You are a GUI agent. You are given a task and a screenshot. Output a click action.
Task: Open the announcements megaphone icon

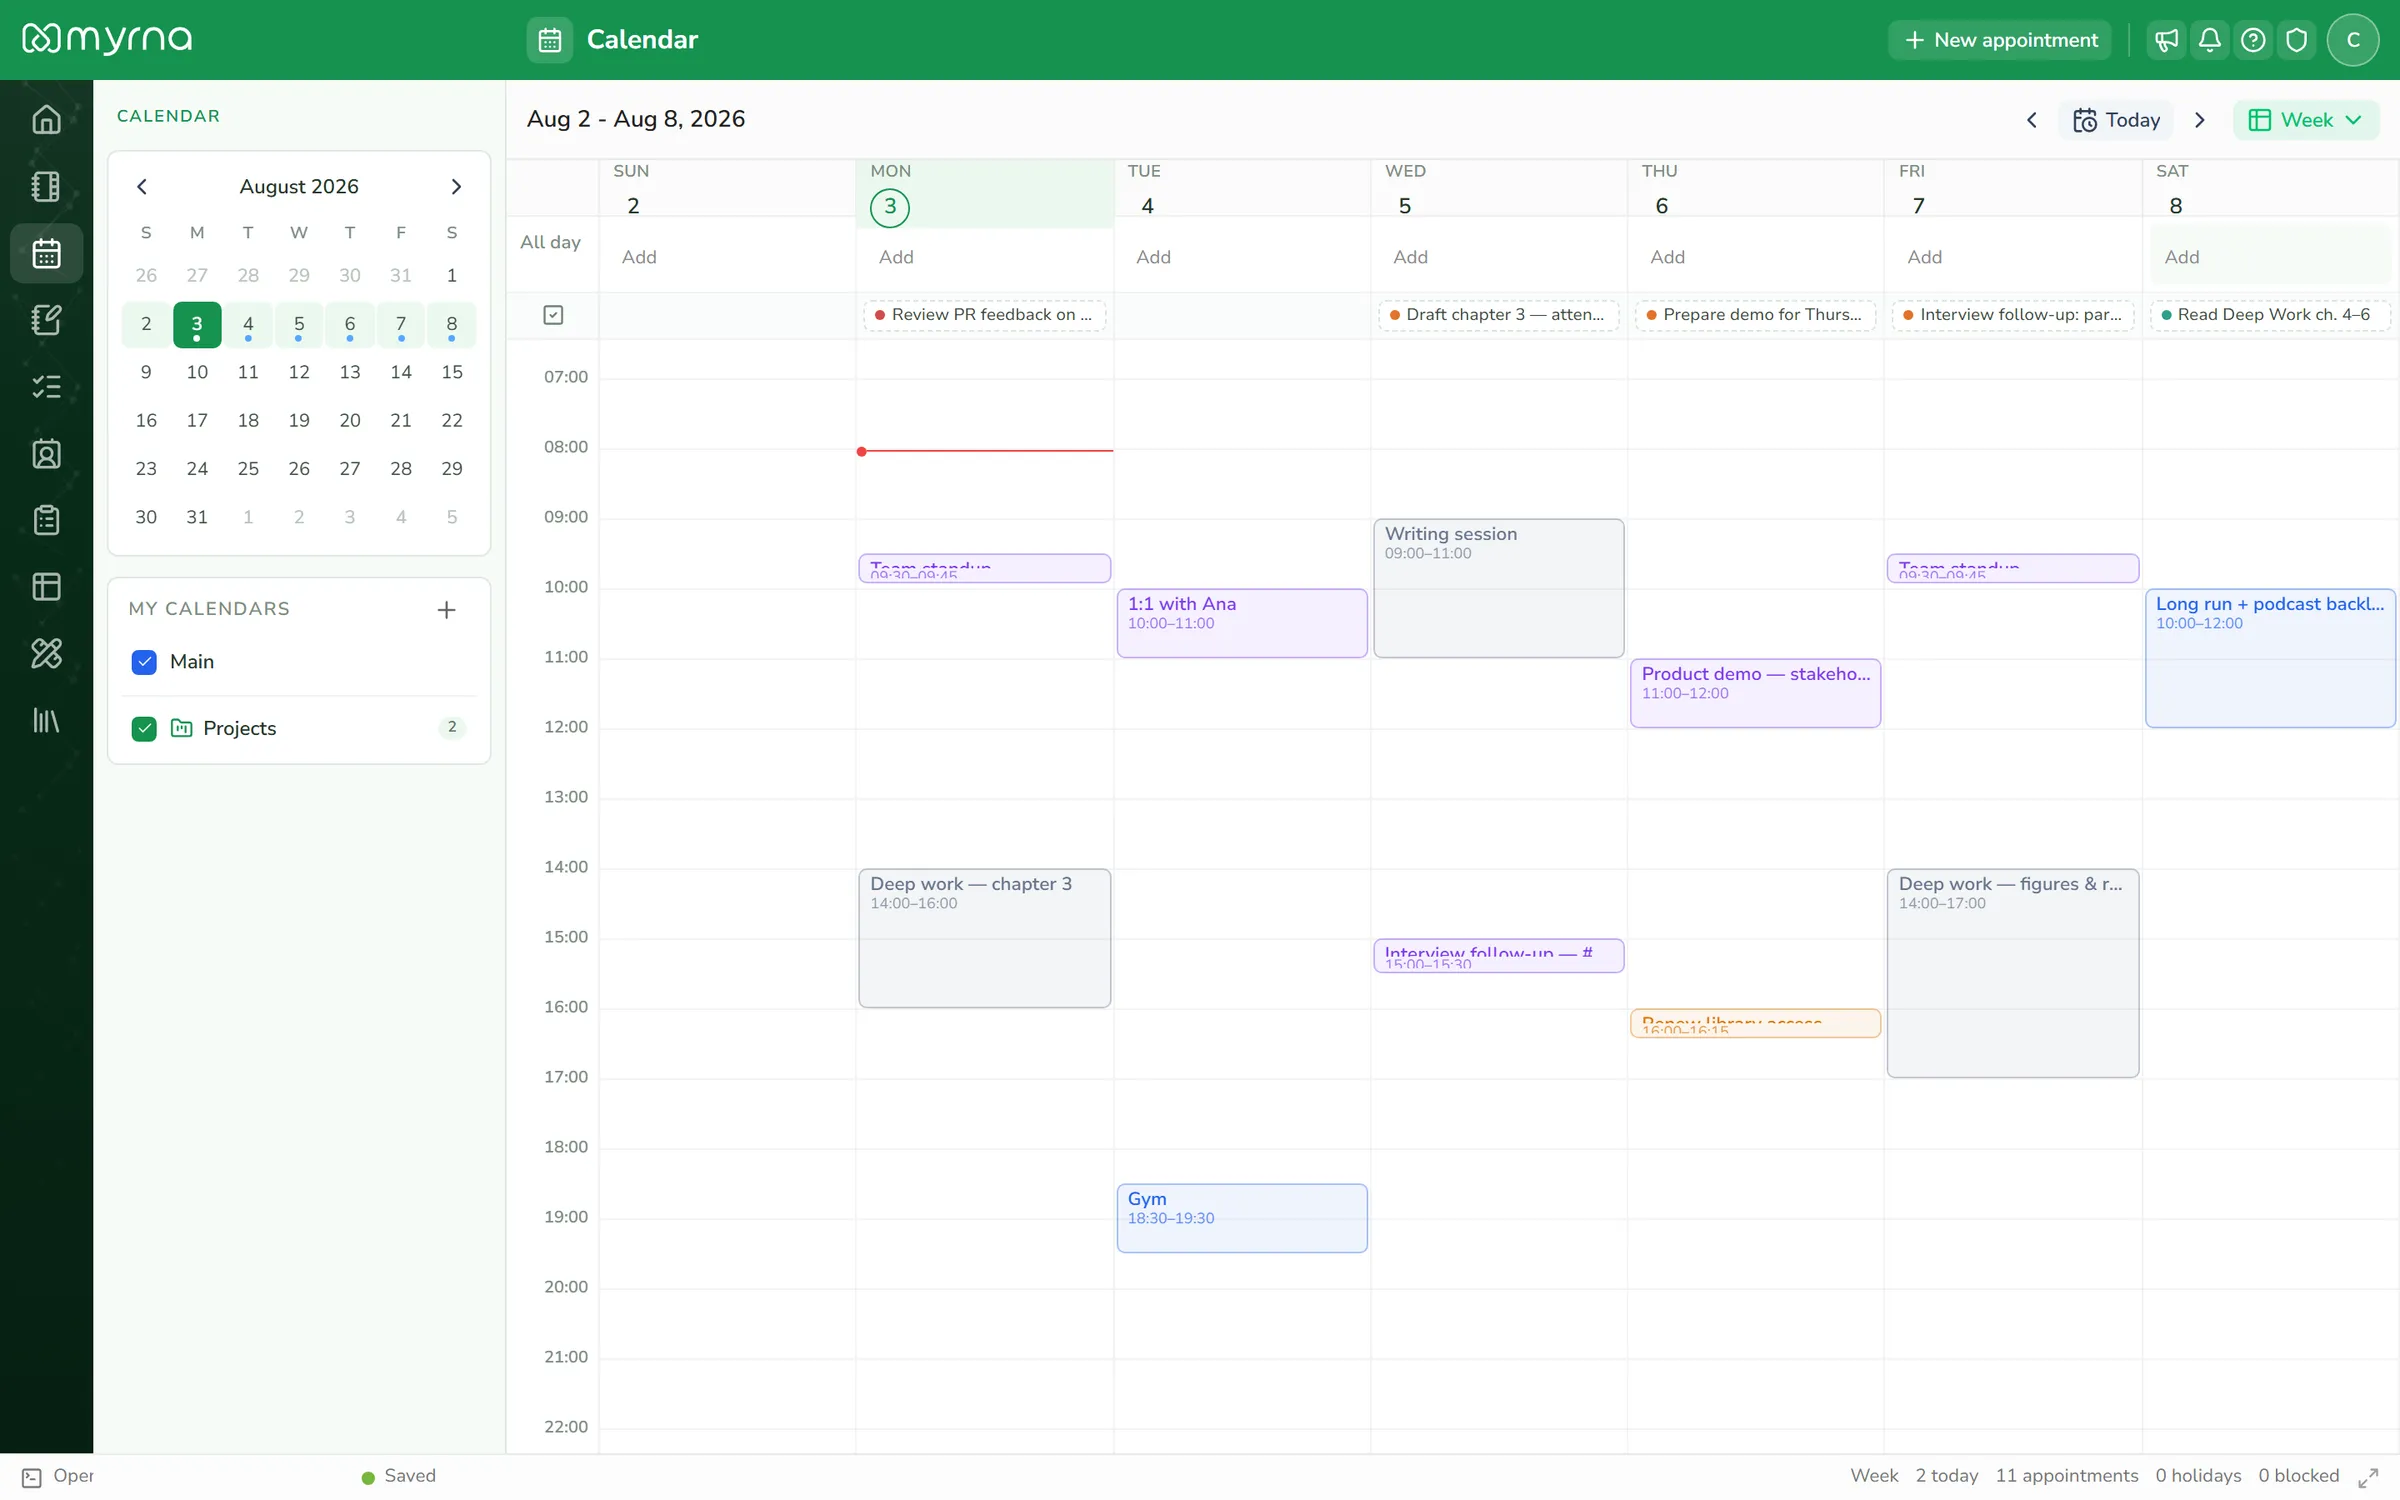tap(2166, 40)
